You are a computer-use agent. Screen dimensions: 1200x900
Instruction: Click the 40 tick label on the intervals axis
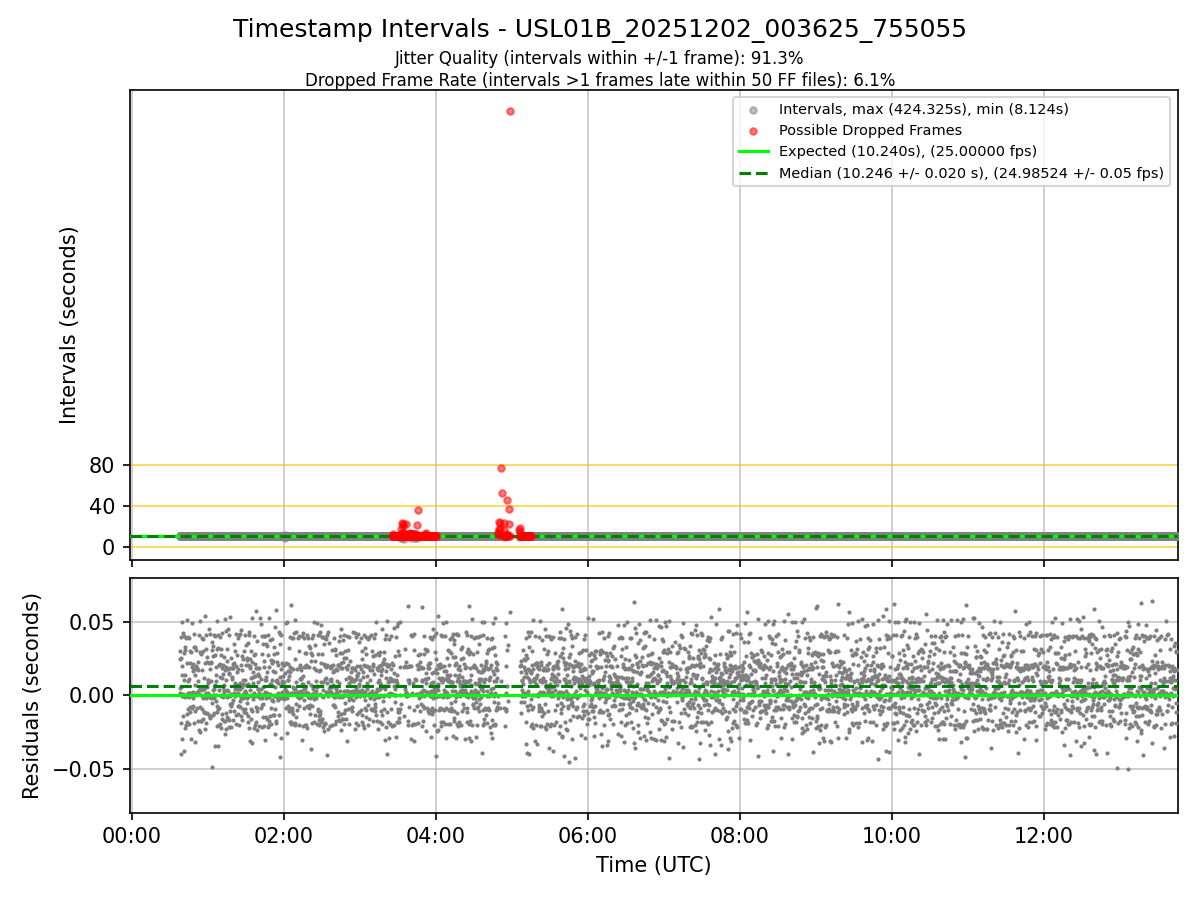pyautogui.click(x=102, y=506)
